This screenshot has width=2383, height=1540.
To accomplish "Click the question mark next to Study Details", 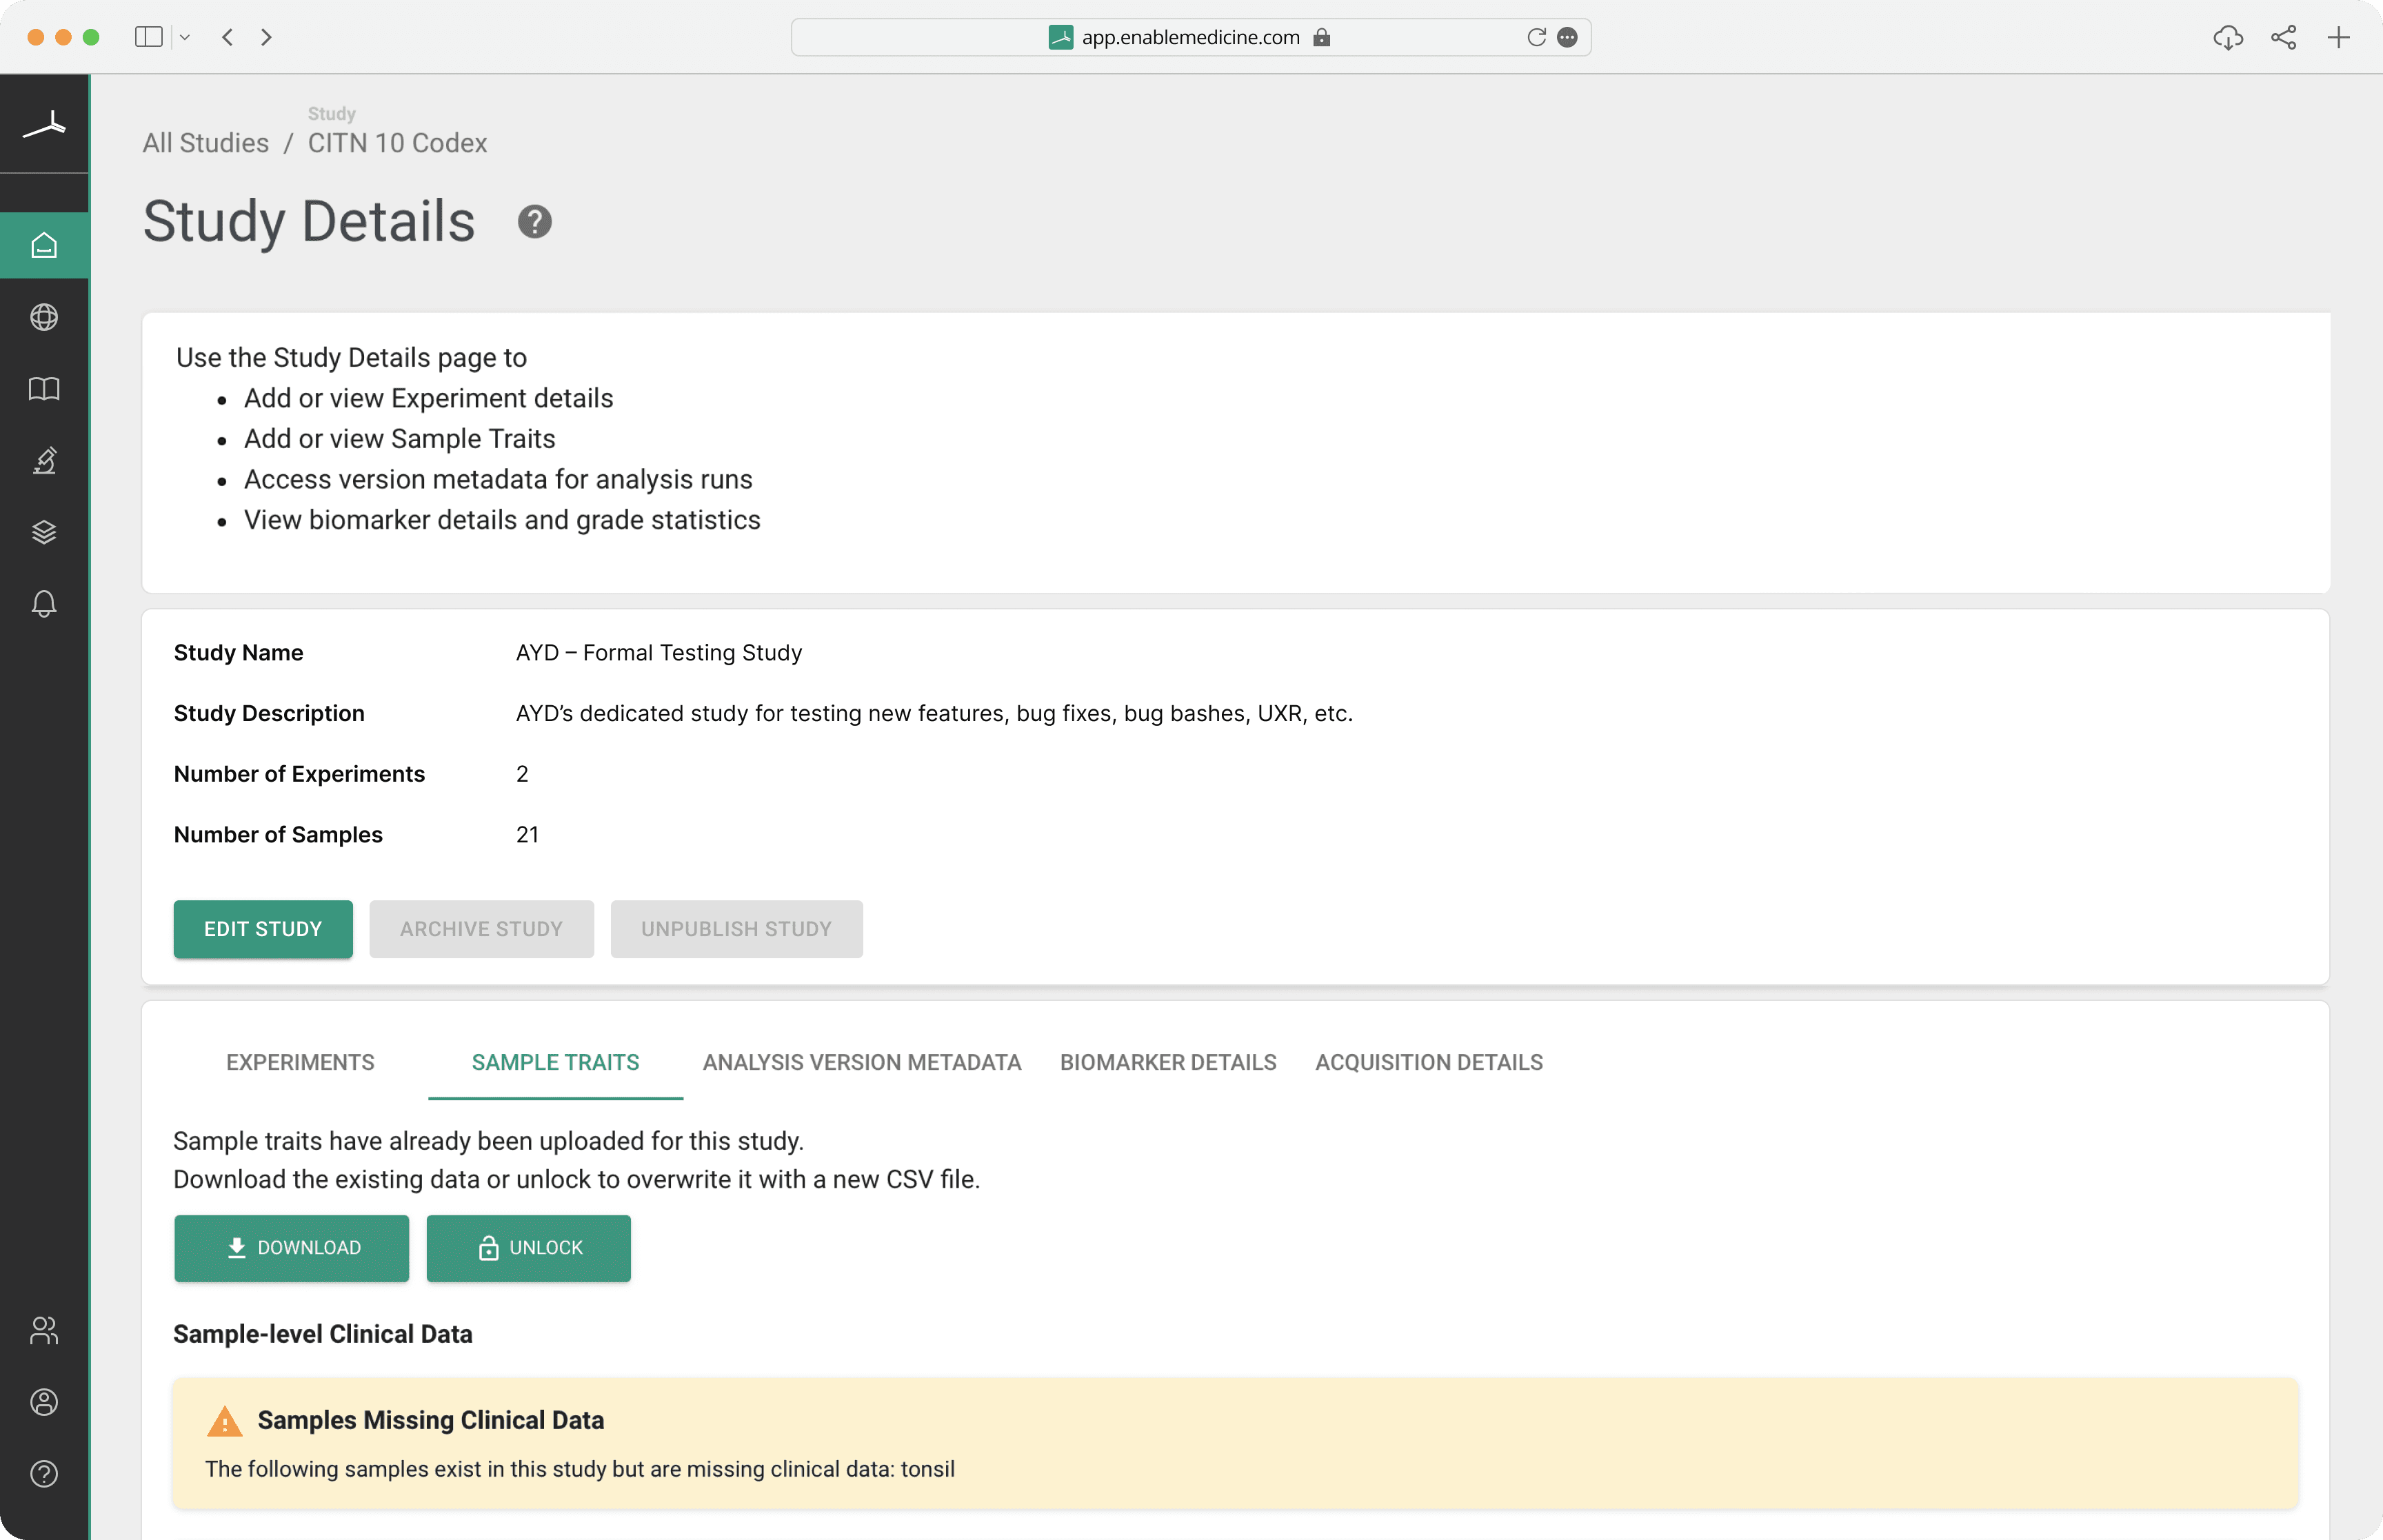I will (x=535, y=221).
